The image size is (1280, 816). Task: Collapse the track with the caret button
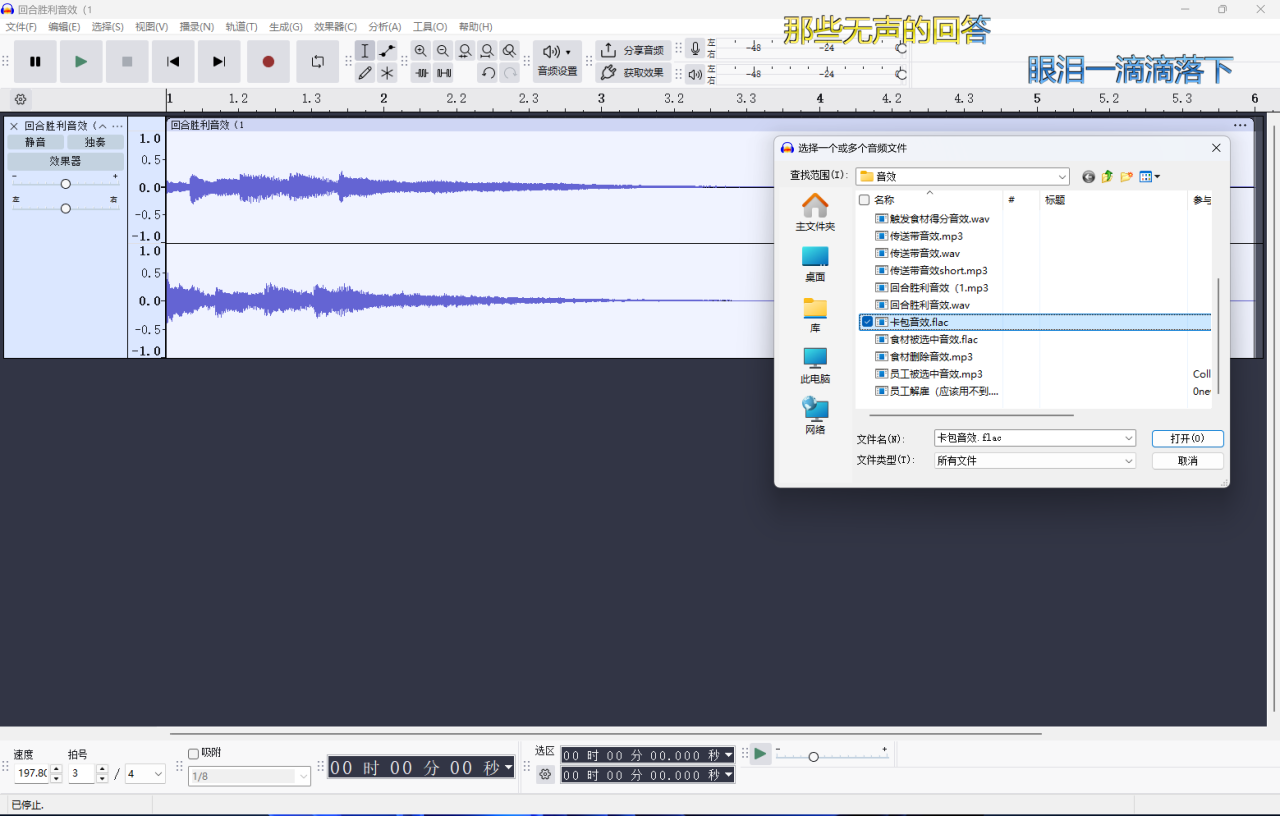click(x=101, y=126)
